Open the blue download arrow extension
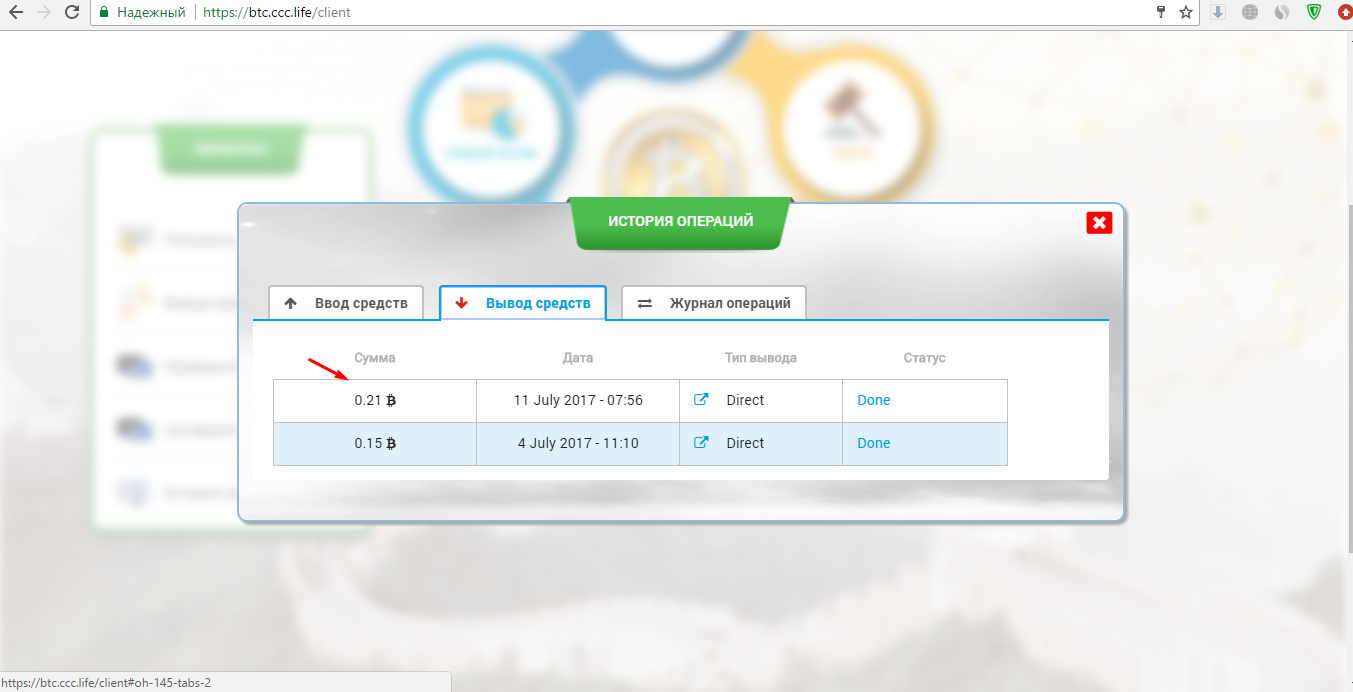Image resolution: width=1353 pixels, height=692 pixels. [1218, 13]
